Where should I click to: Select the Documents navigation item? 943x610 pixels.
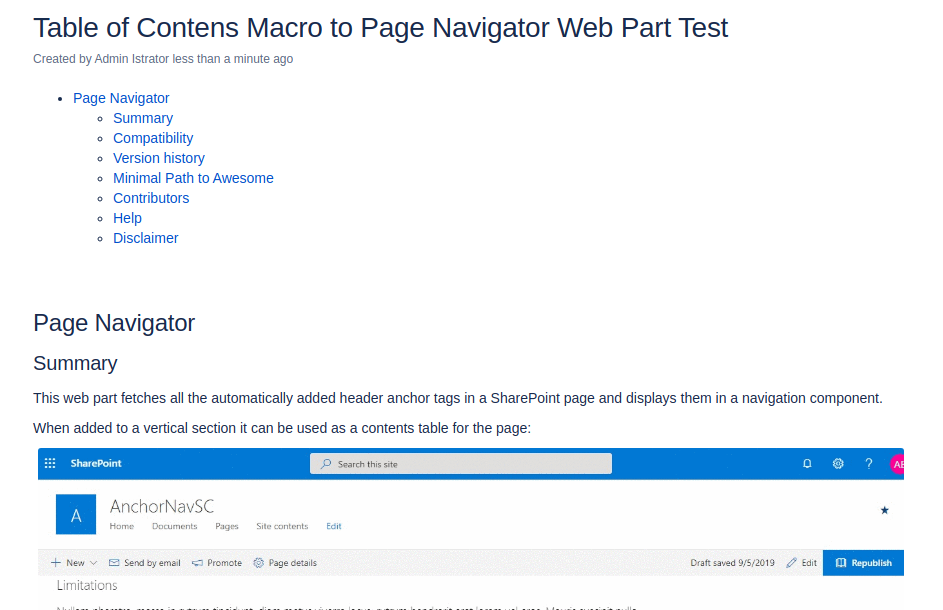click(174, 526)
